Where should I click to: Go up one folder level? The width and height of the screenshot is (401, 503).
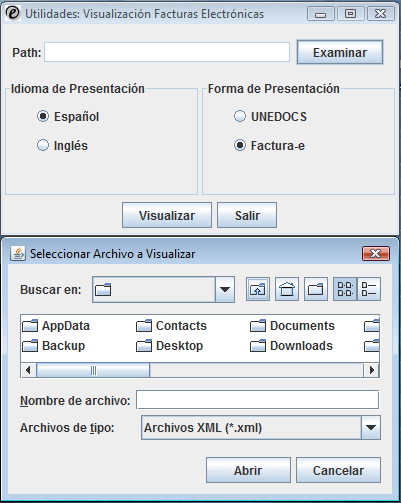(x=258, y=289)
